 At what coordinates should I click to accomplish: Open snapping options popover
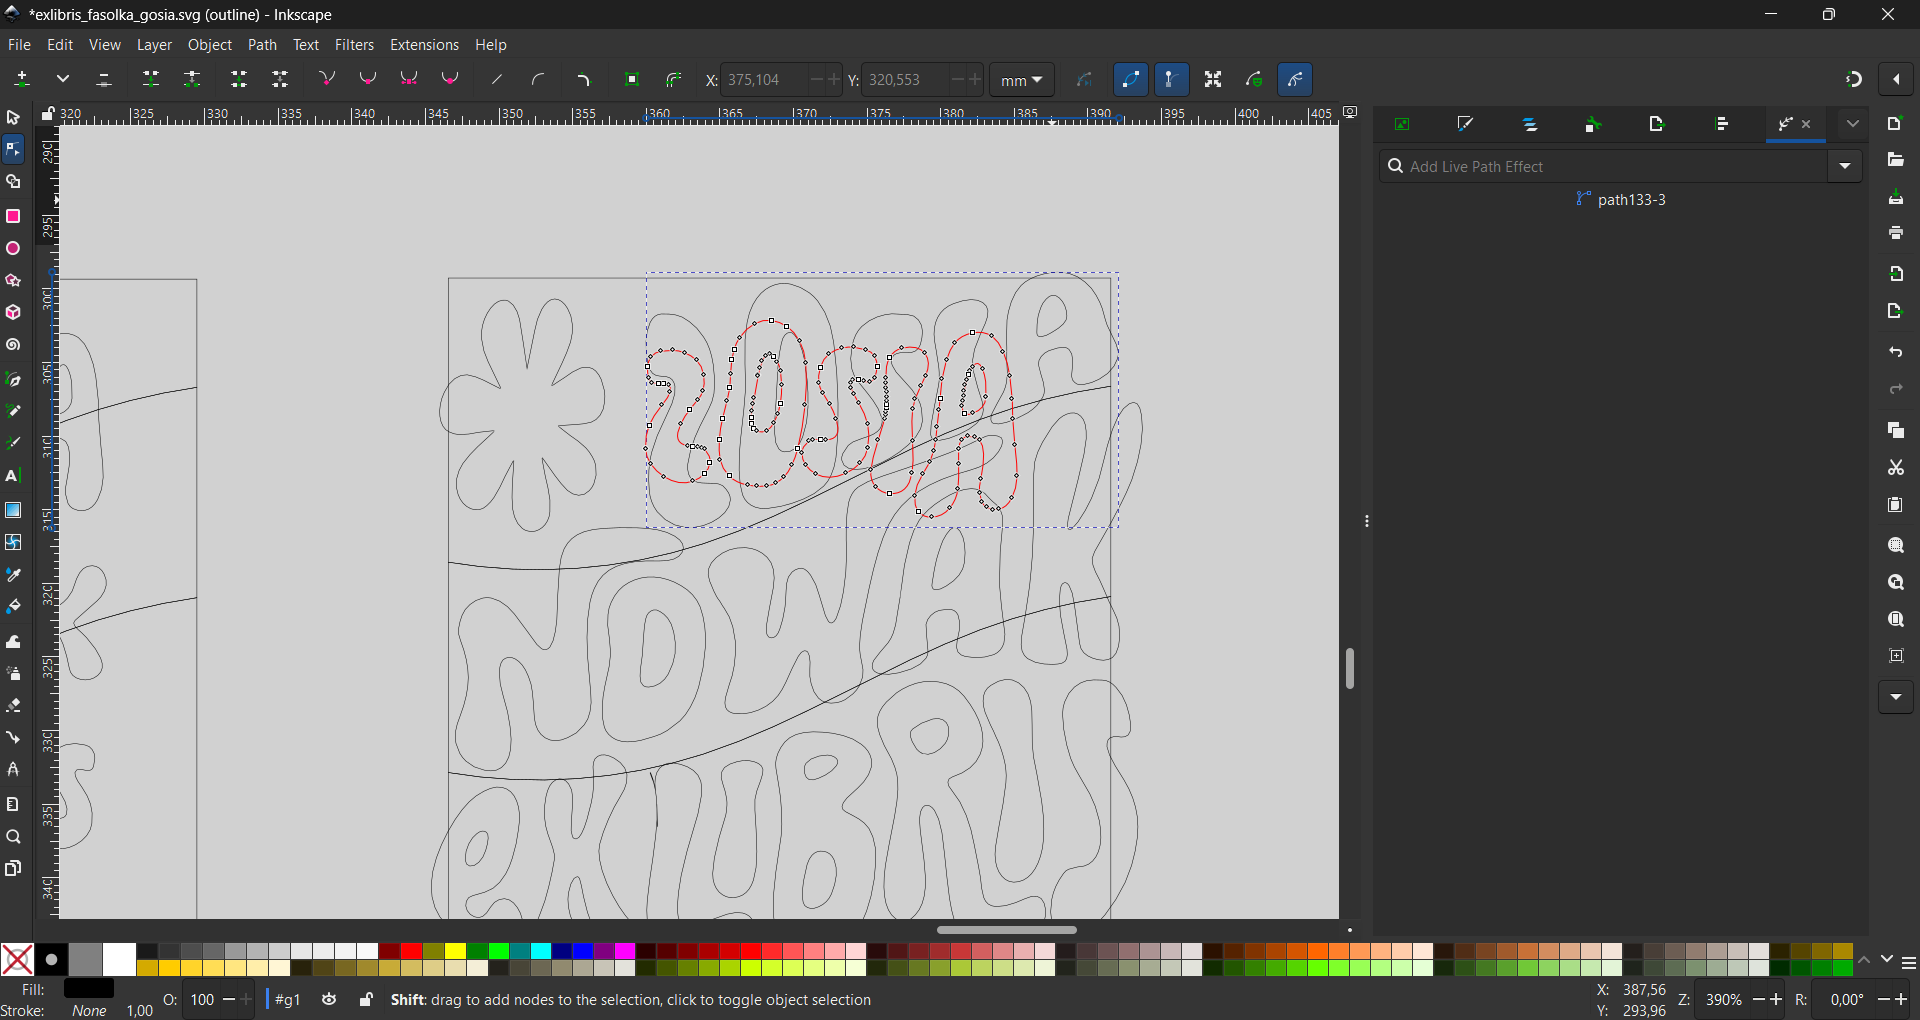coord(1897,80)
